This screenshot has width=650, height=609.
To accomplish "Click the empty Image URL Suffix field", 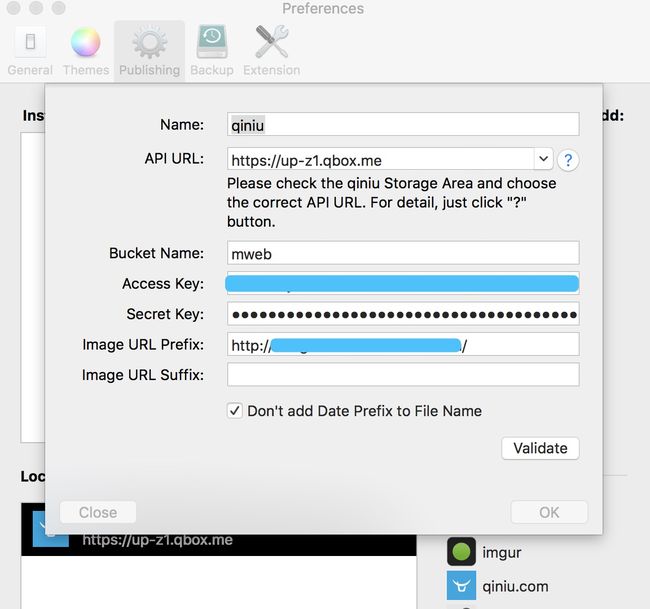I will click(x=403, y=375).
